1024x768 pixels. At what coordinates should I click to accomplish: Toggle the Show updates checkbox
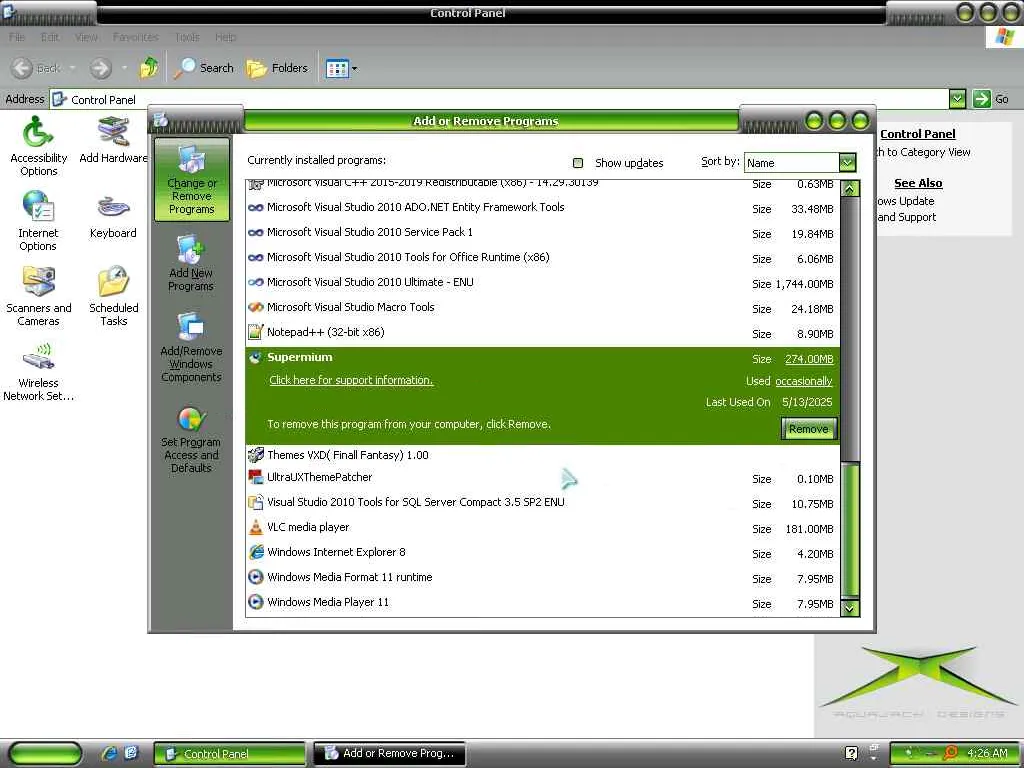(577, 163)
